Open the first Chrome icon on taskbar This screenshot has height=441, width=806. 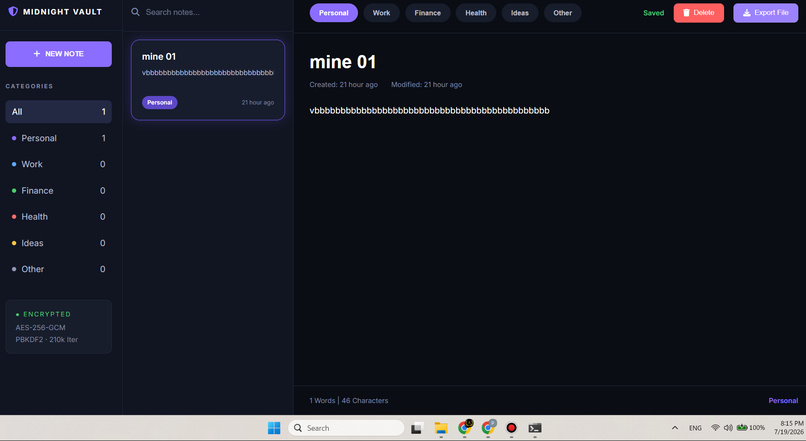click(x=465, y=427)
